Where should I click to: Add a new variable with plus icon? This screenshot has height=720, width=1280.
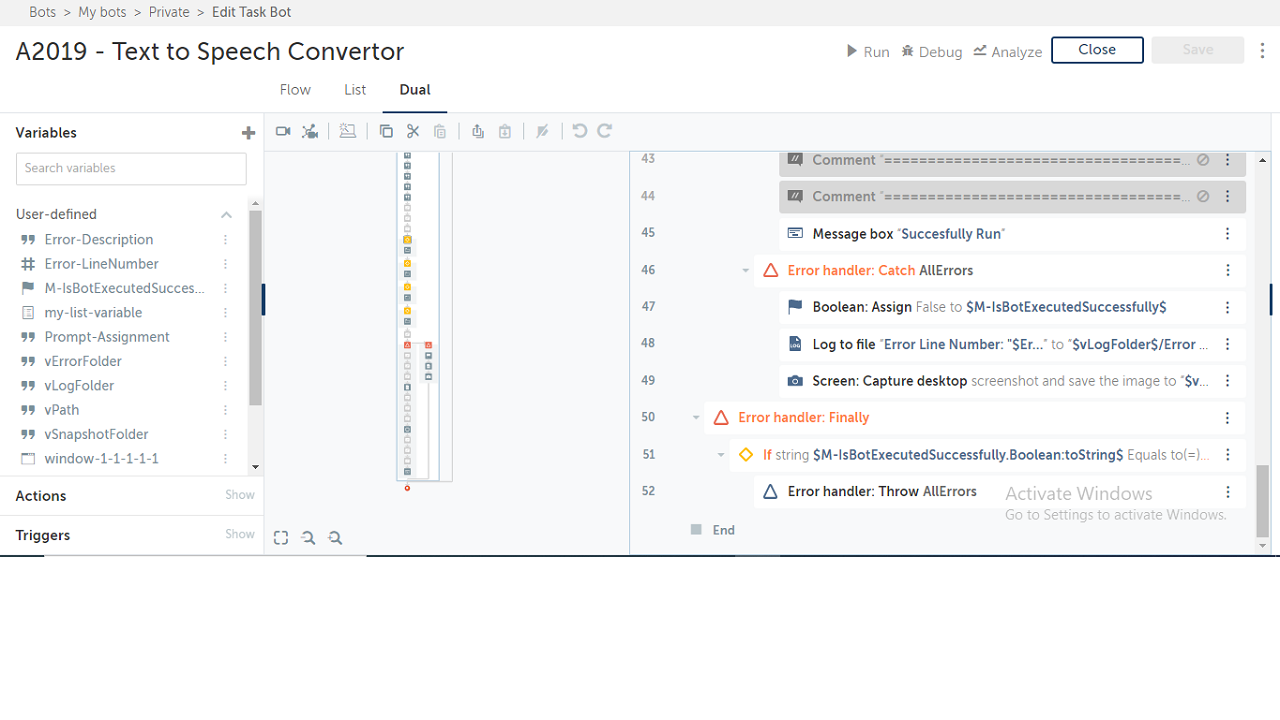click(248, 133)
